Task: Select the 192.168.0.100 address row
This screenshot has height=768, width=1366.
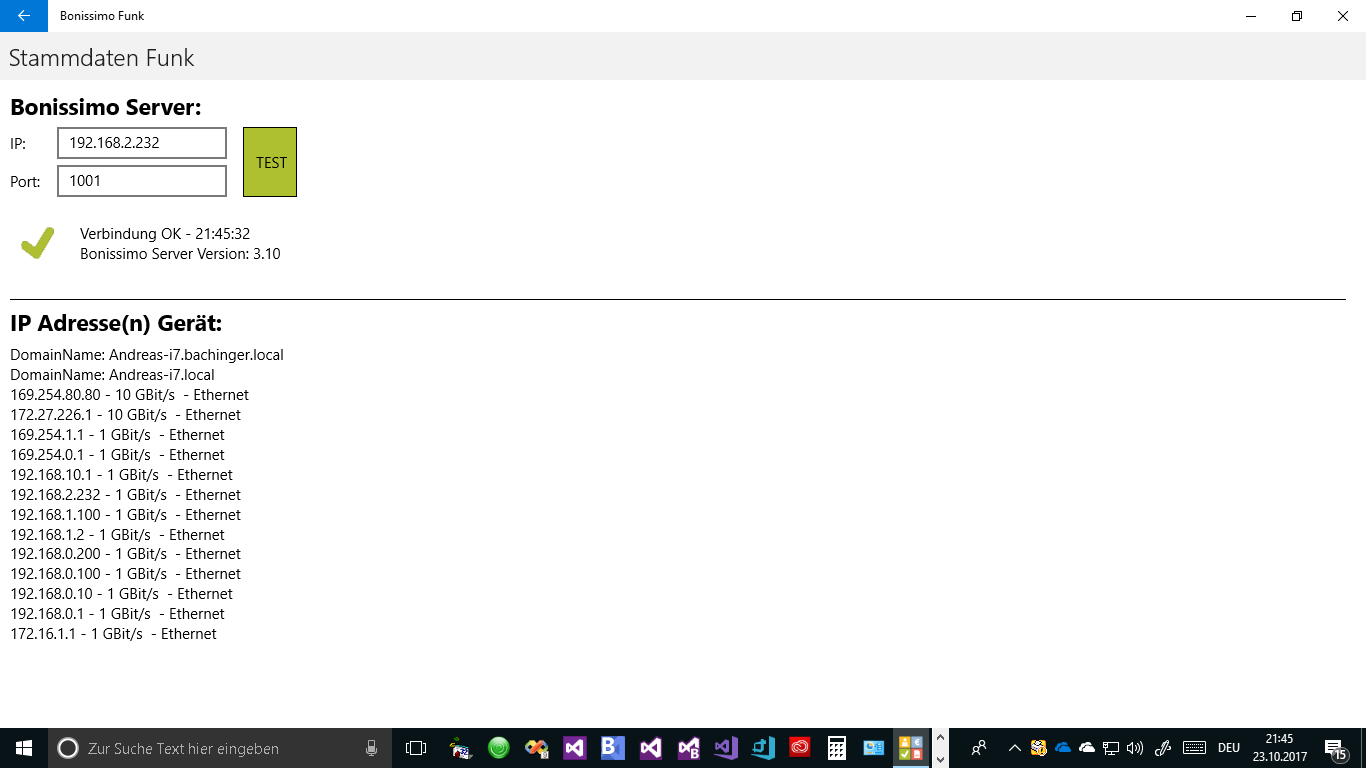Action: click(125, 574)
